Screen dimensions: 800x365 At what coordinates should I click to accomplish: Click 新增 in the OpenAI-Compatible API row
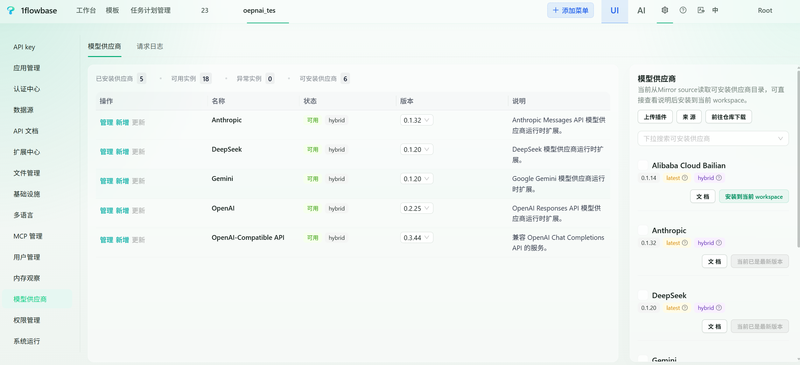122,240
